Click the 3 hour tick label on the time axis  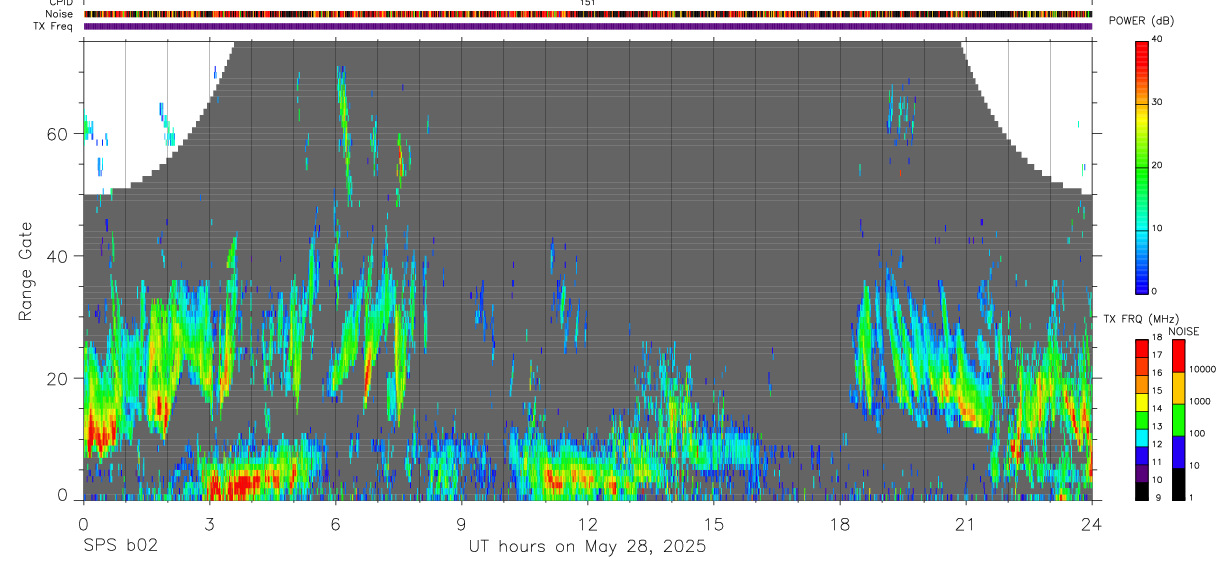[x=209, y=522]
